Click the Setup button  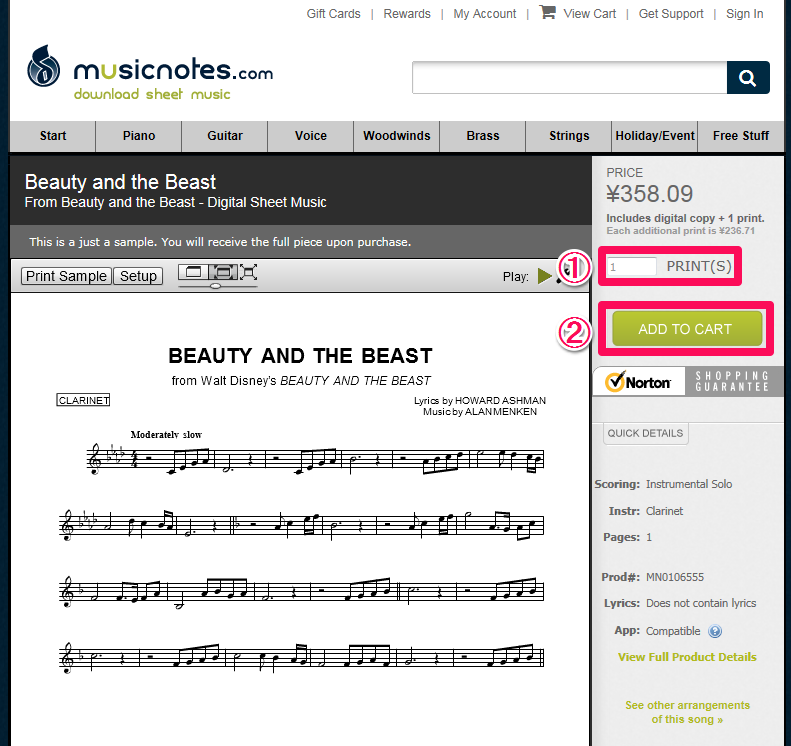138,276
